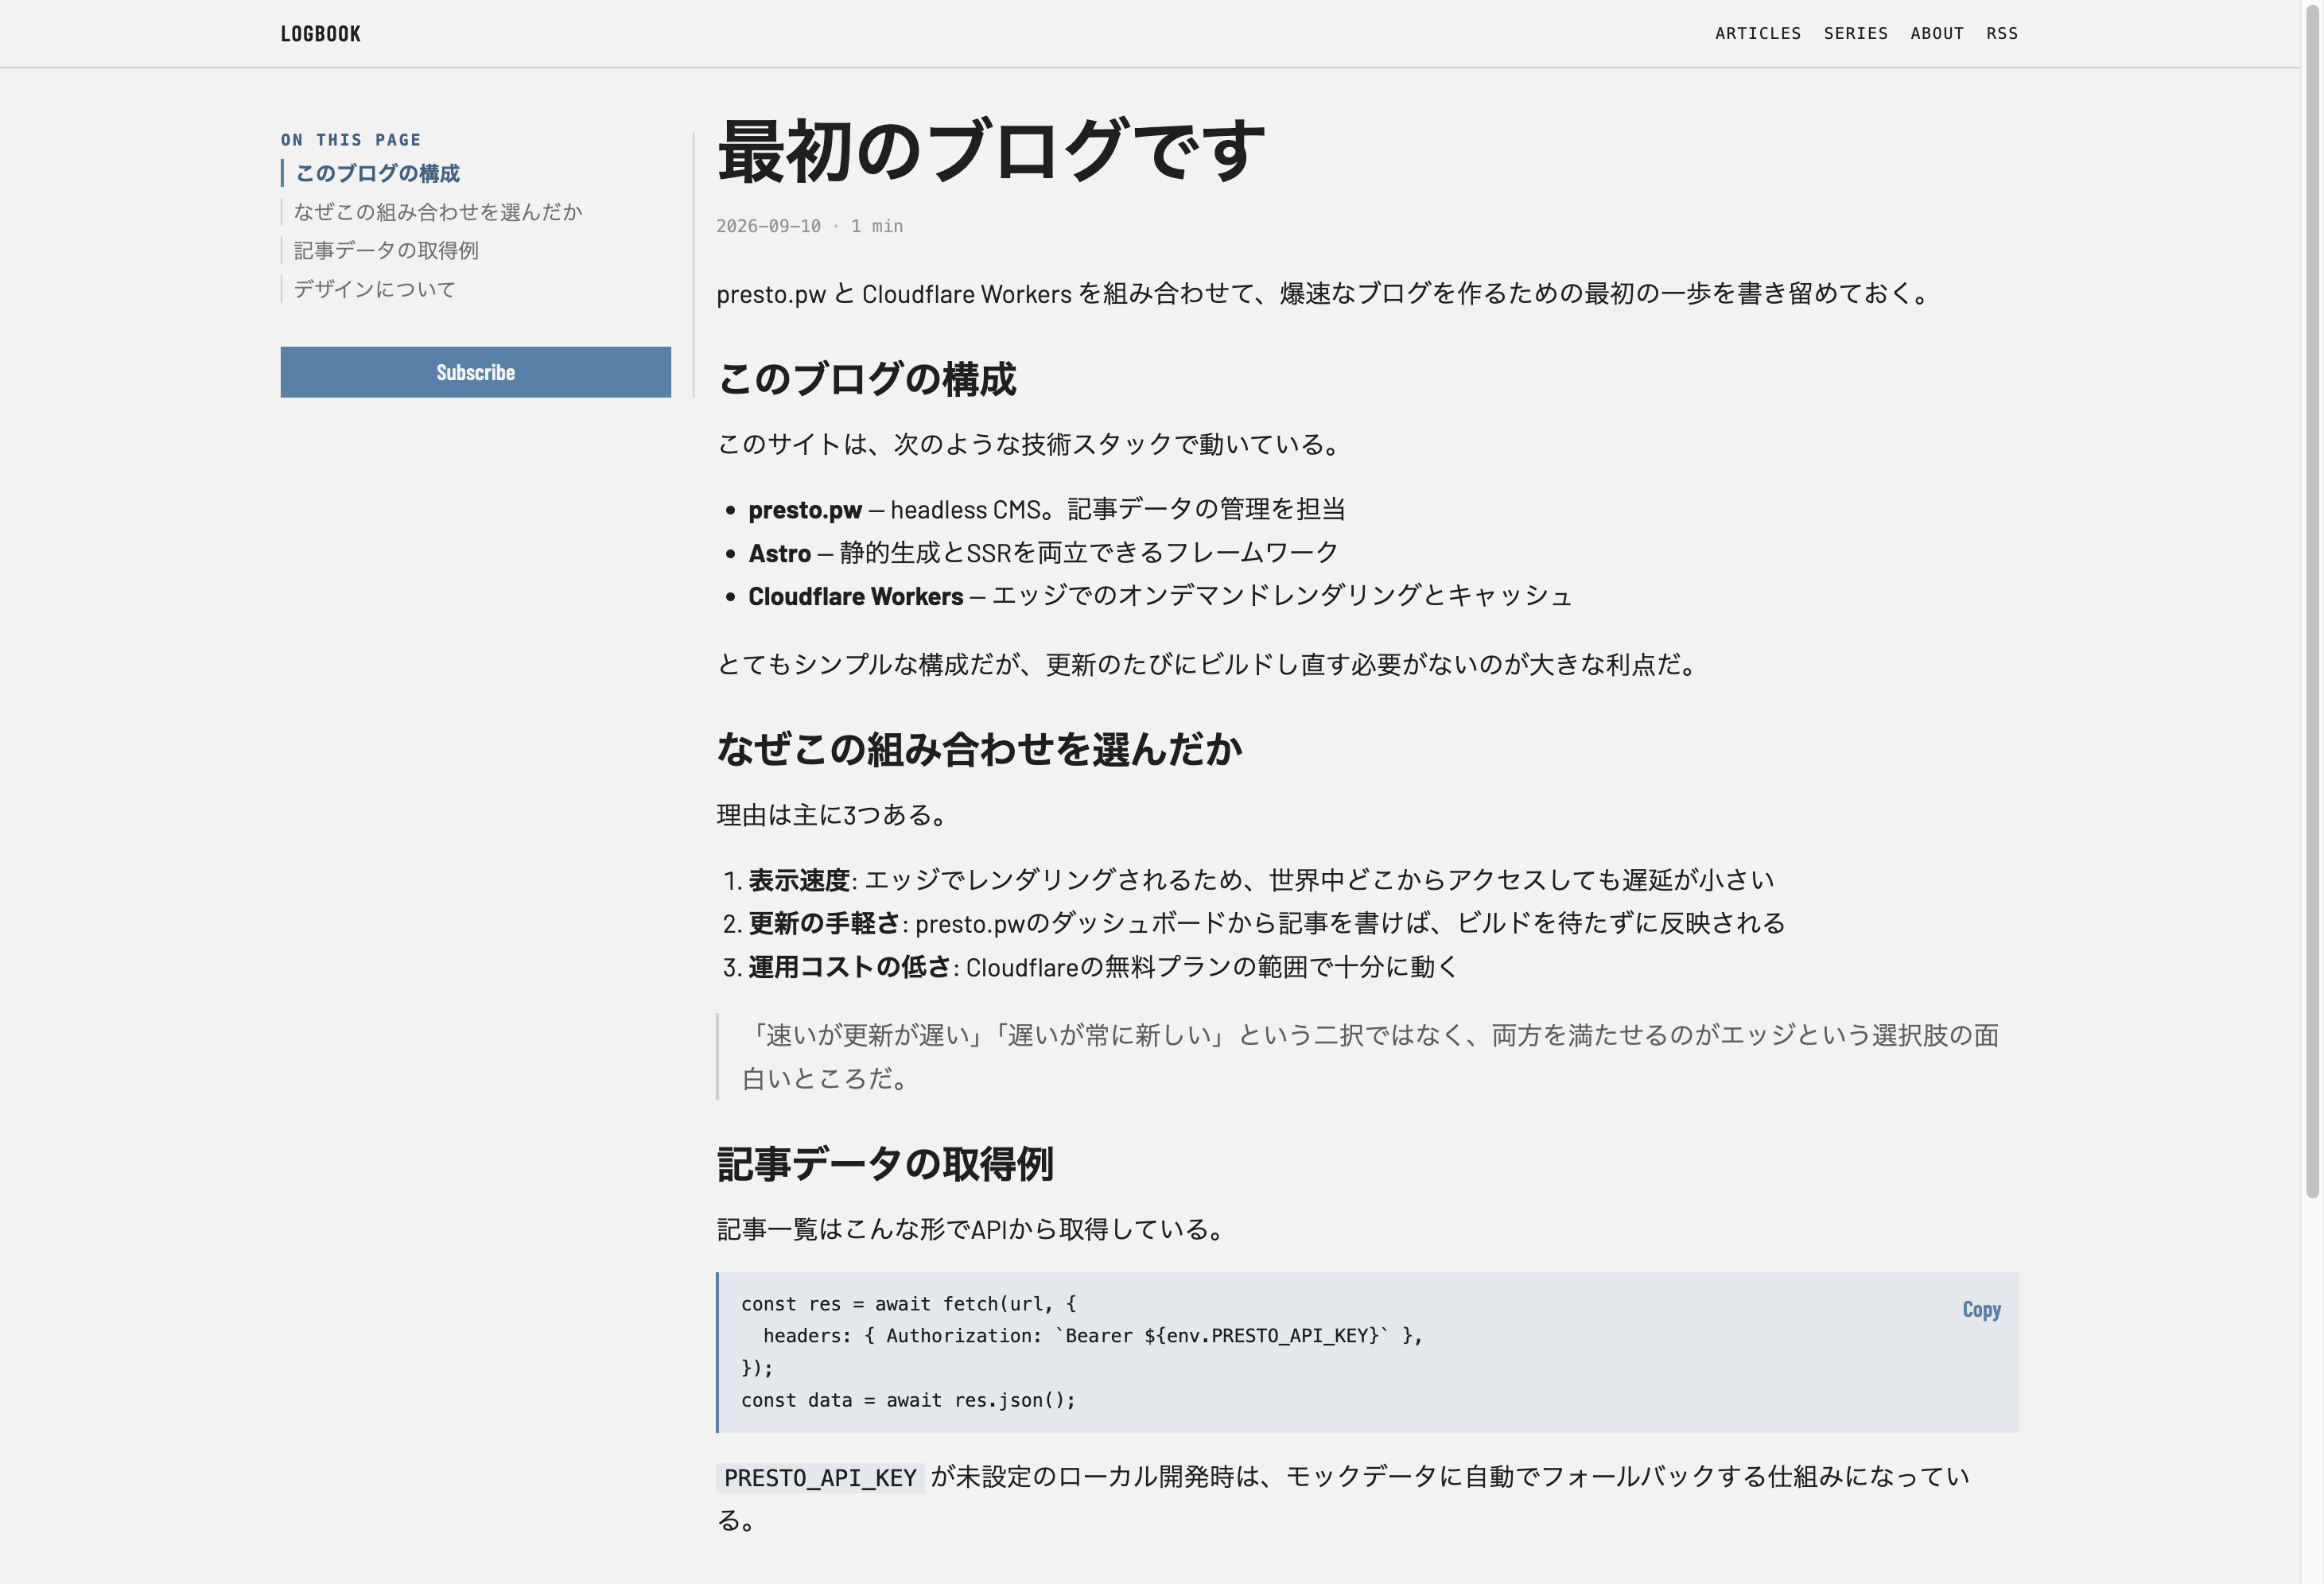Open the SERIES nav item
This screenshot has height=1584, width=2324.
pos(1855,34)
